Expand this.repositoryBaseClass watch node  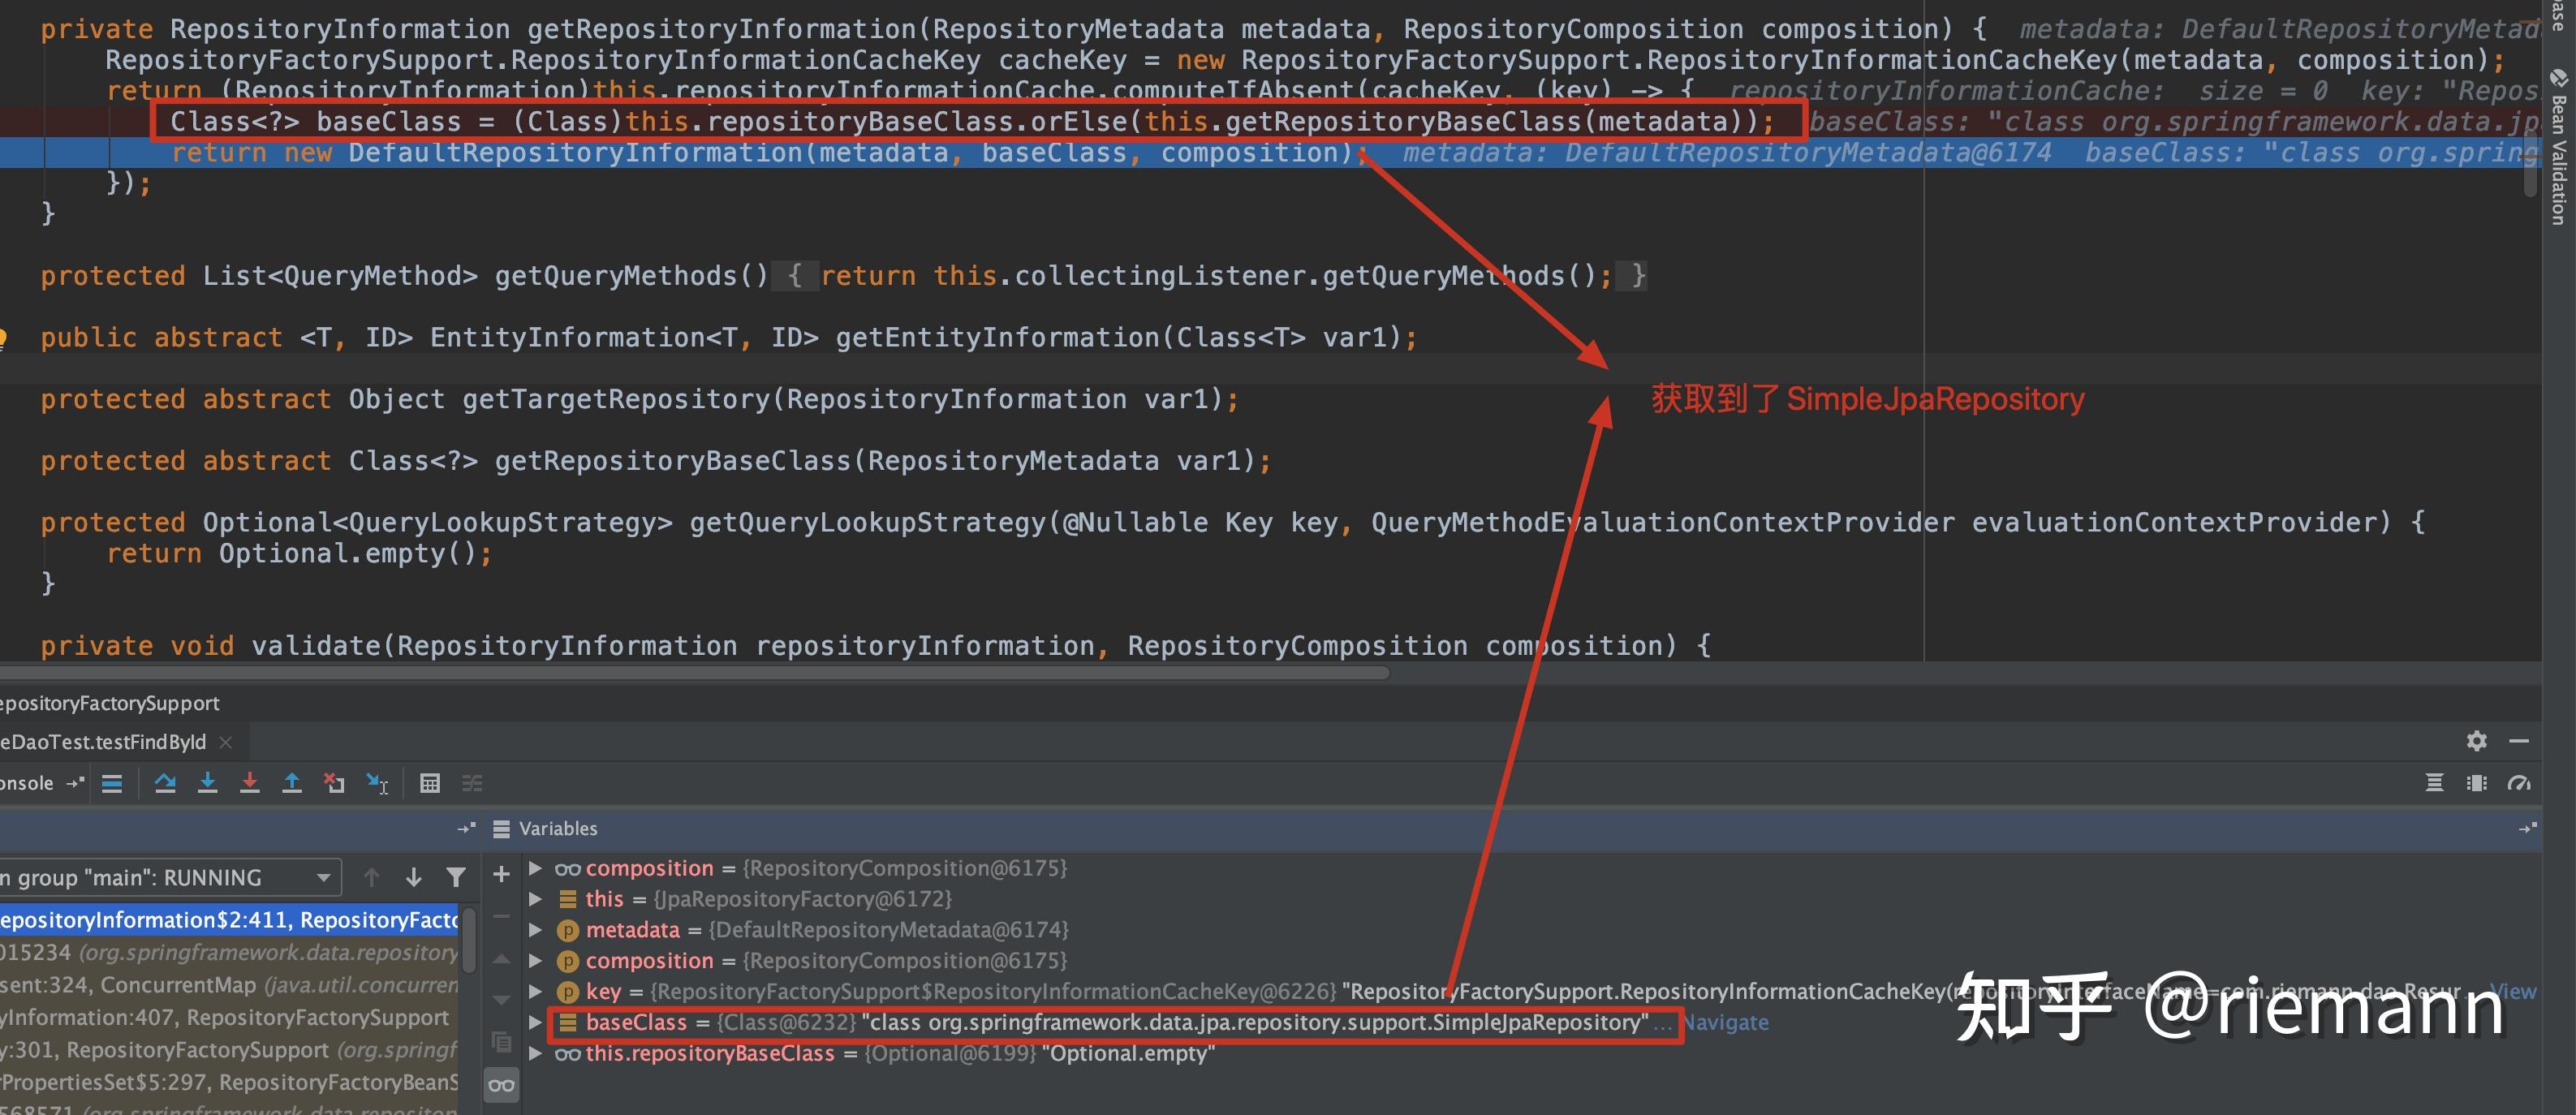536,1053
